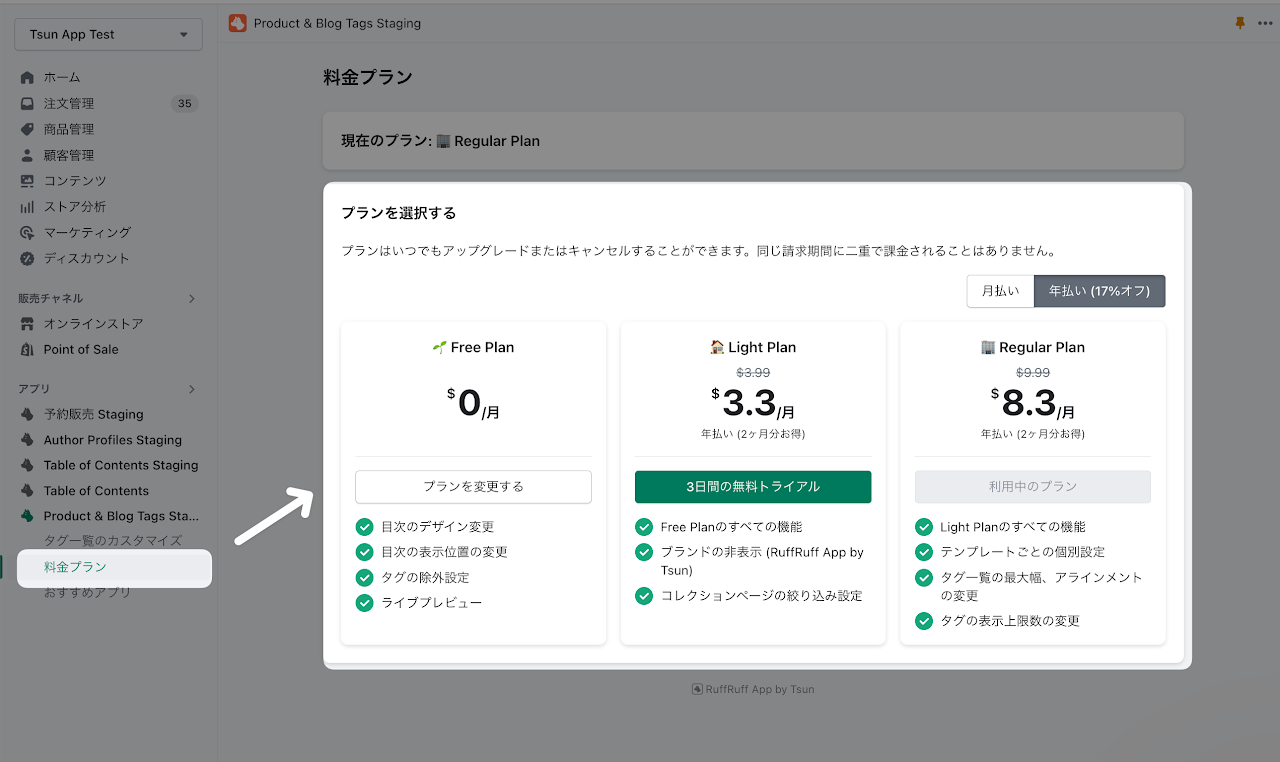Click the marketing target icon

[27, 233]
